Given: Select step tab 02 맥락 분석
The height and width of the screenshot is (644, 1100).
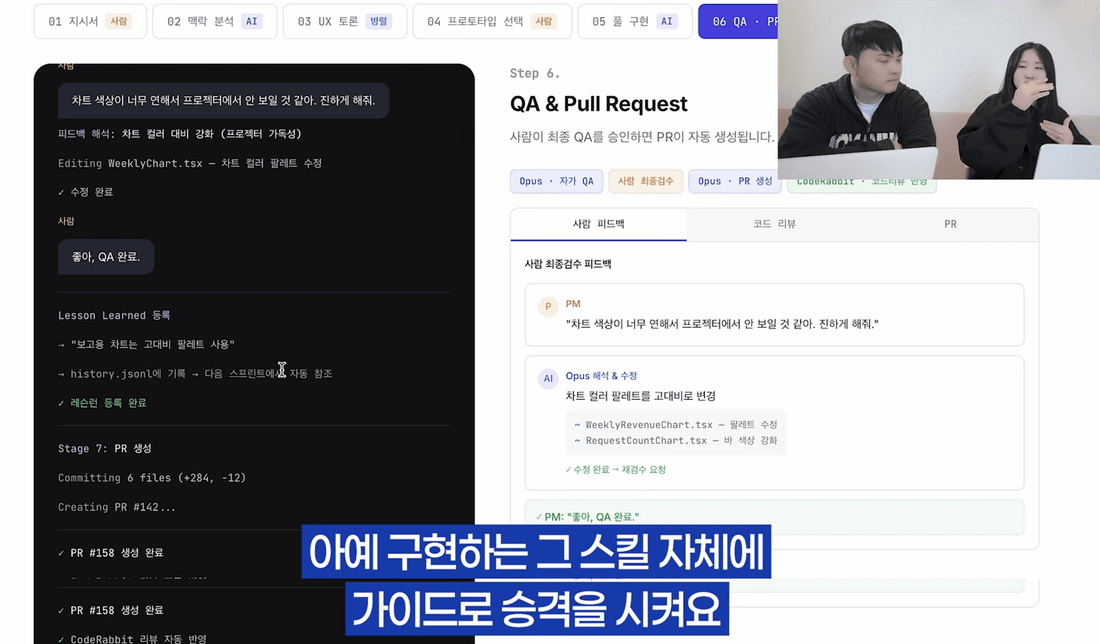Looking at the screenshot, I should coord(215,21).
